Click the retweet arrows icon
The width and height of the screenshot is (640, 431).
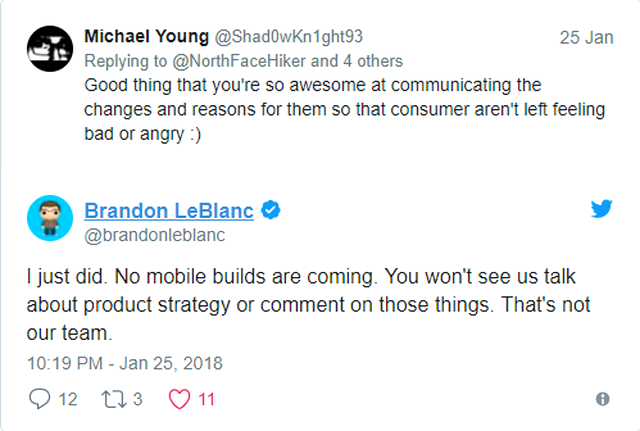pos(114,399)
